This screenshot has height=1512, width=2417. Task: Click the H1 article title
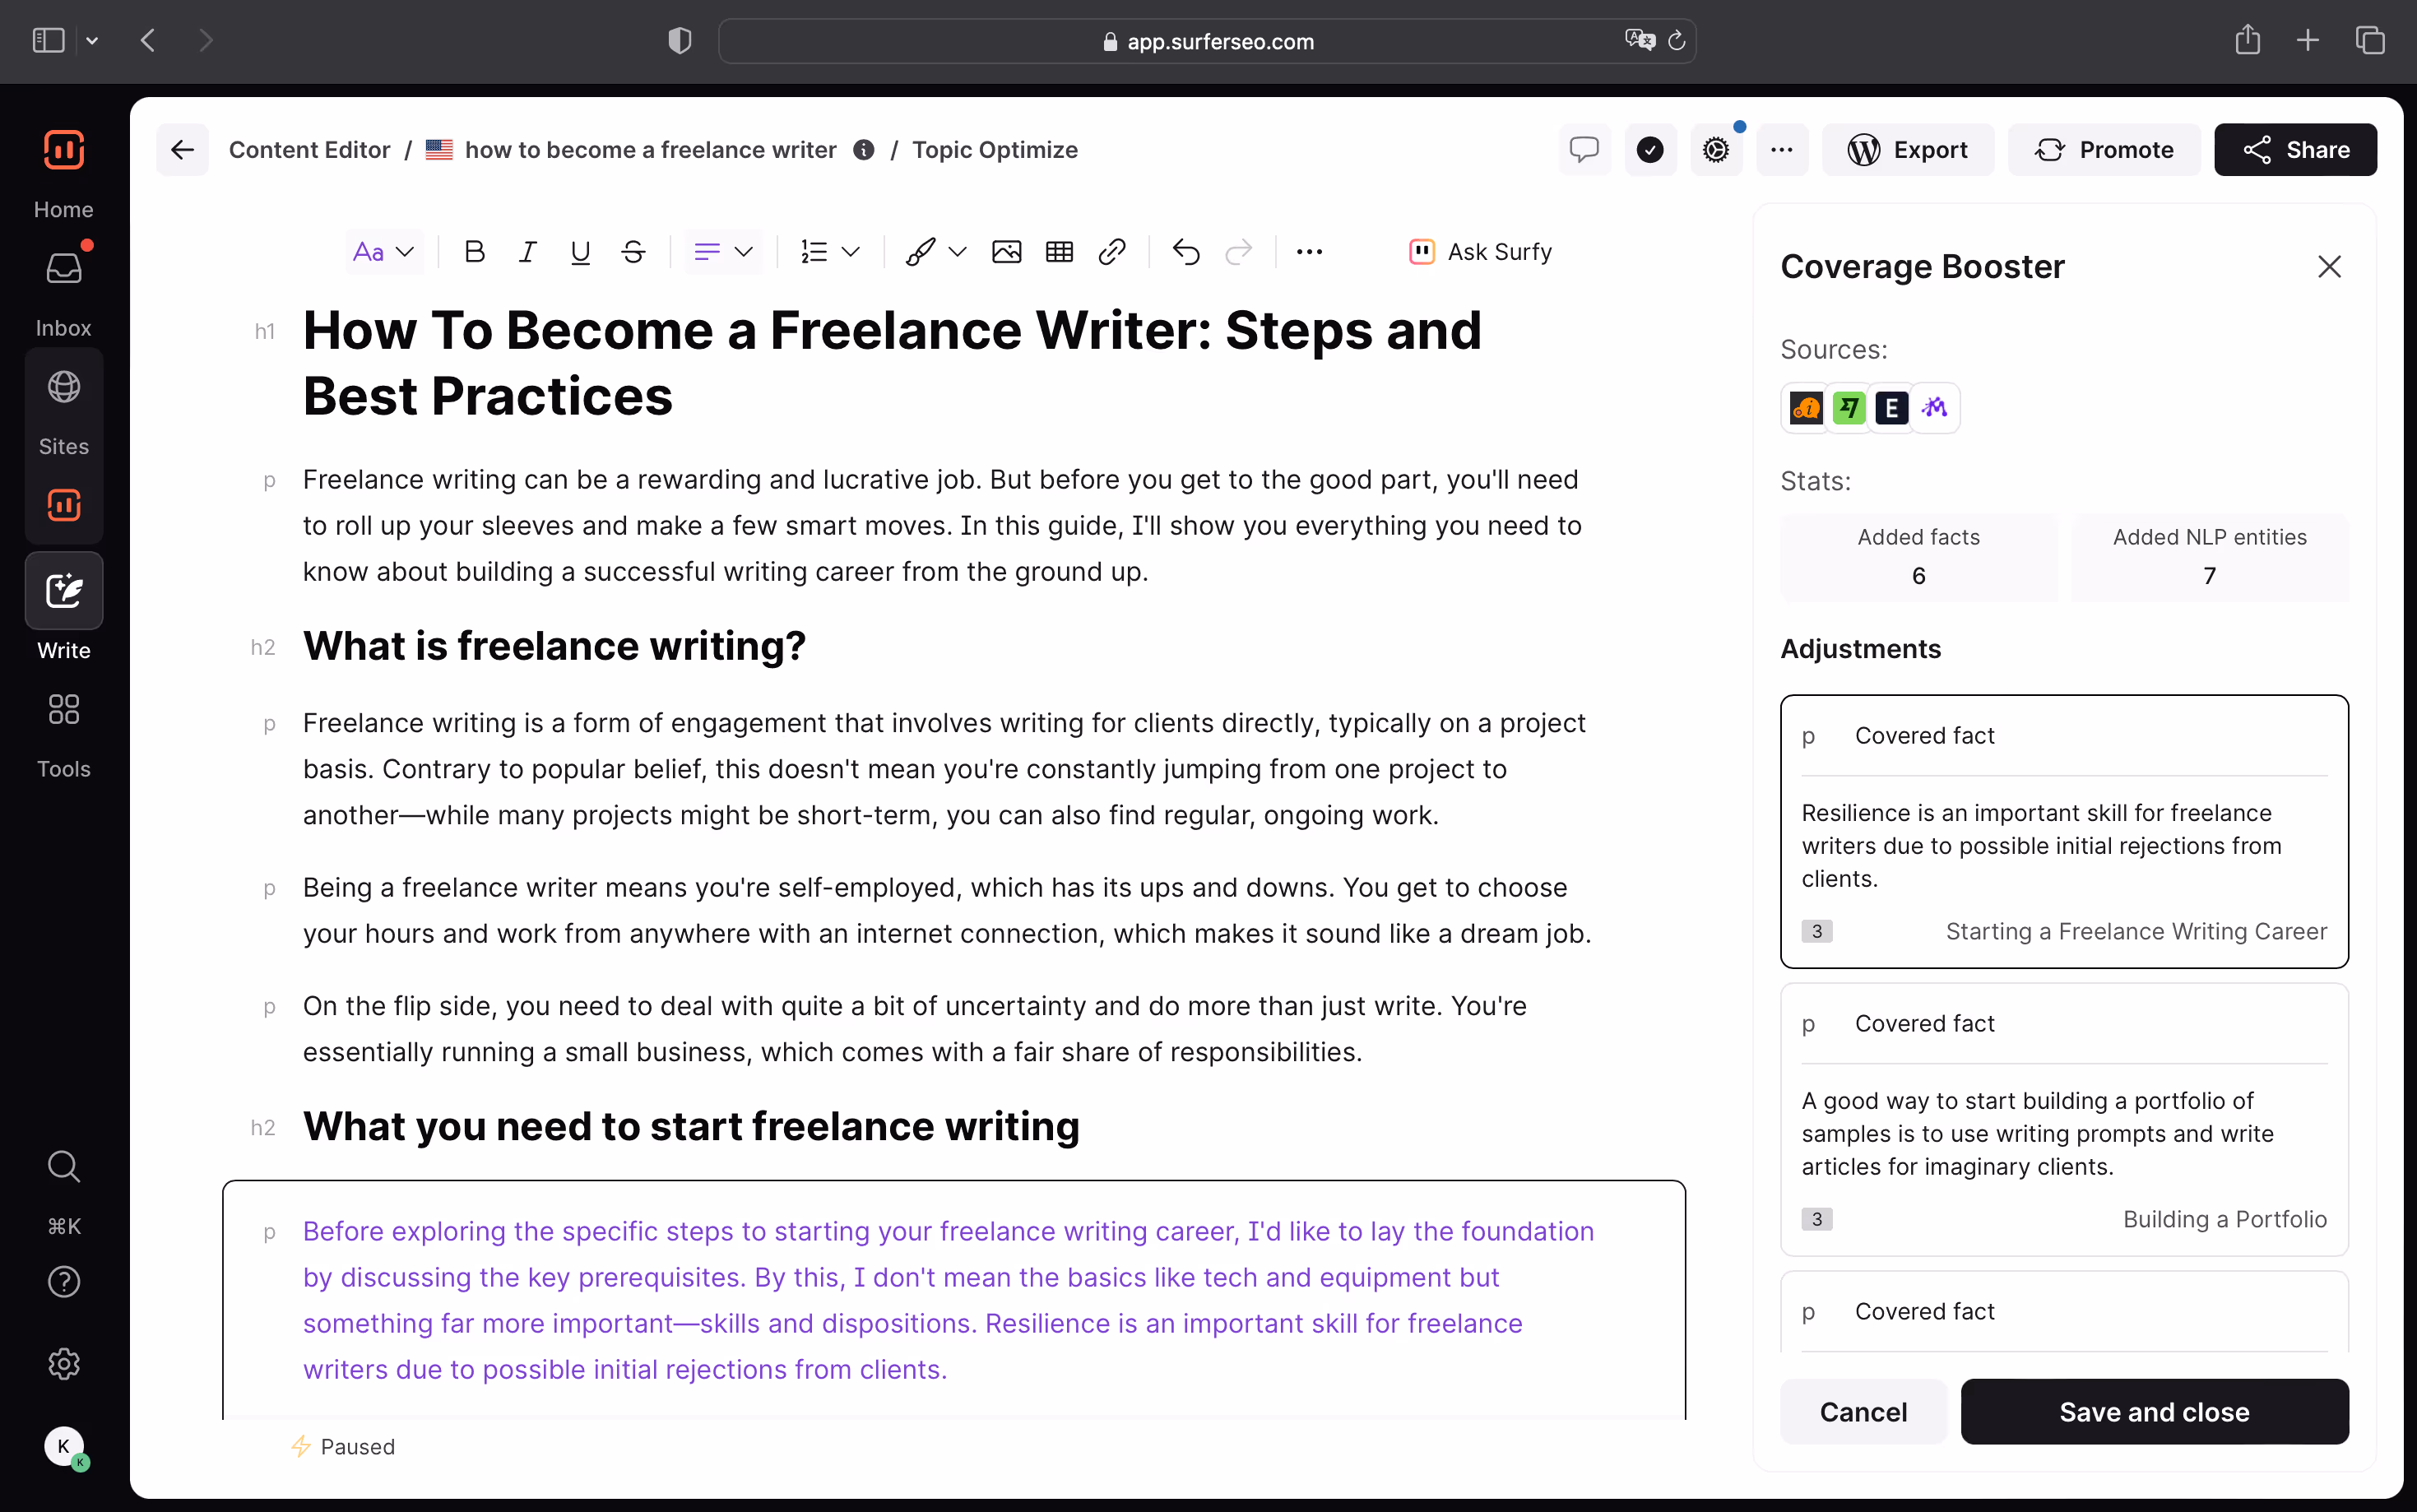click(x=892, y=363)
